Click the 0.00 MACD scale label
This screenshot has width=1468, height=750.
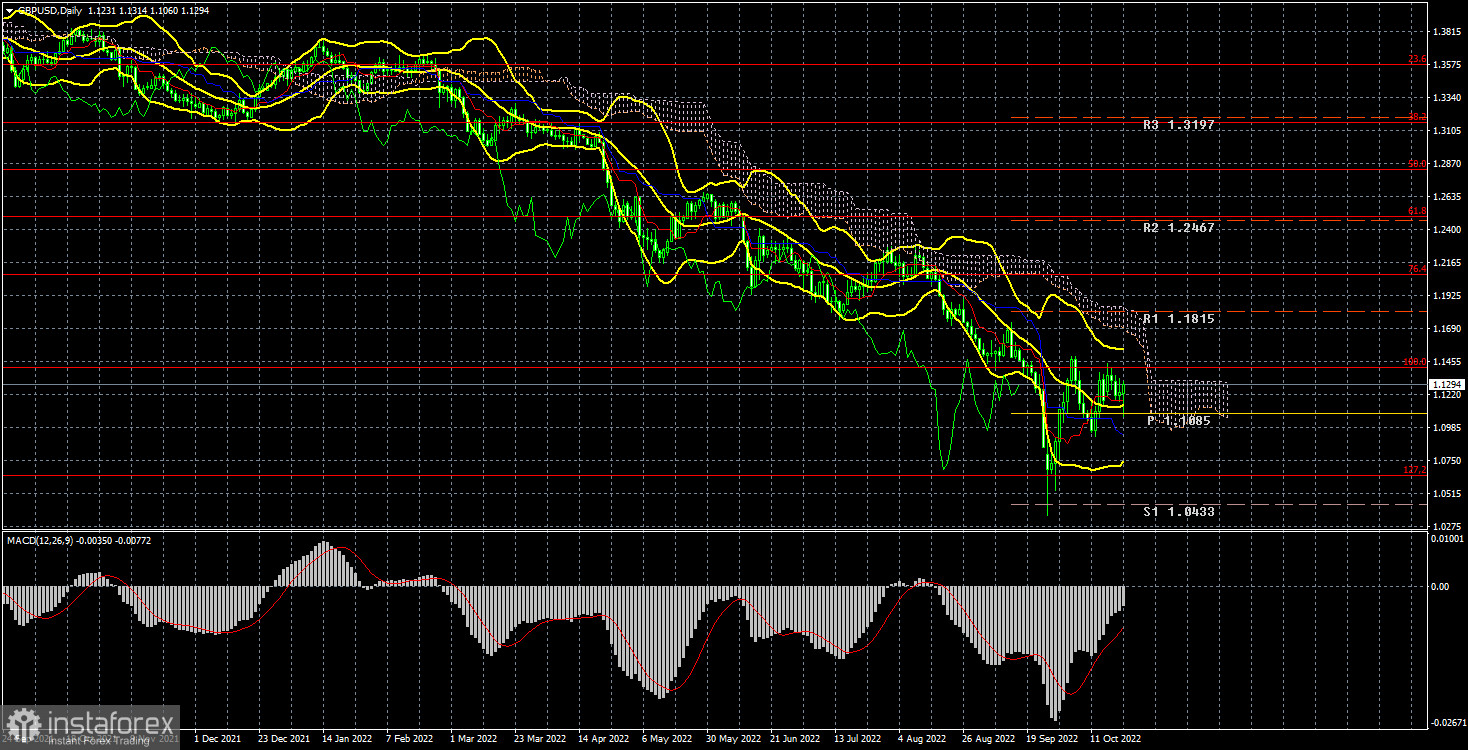click(x=1441, y=587)
